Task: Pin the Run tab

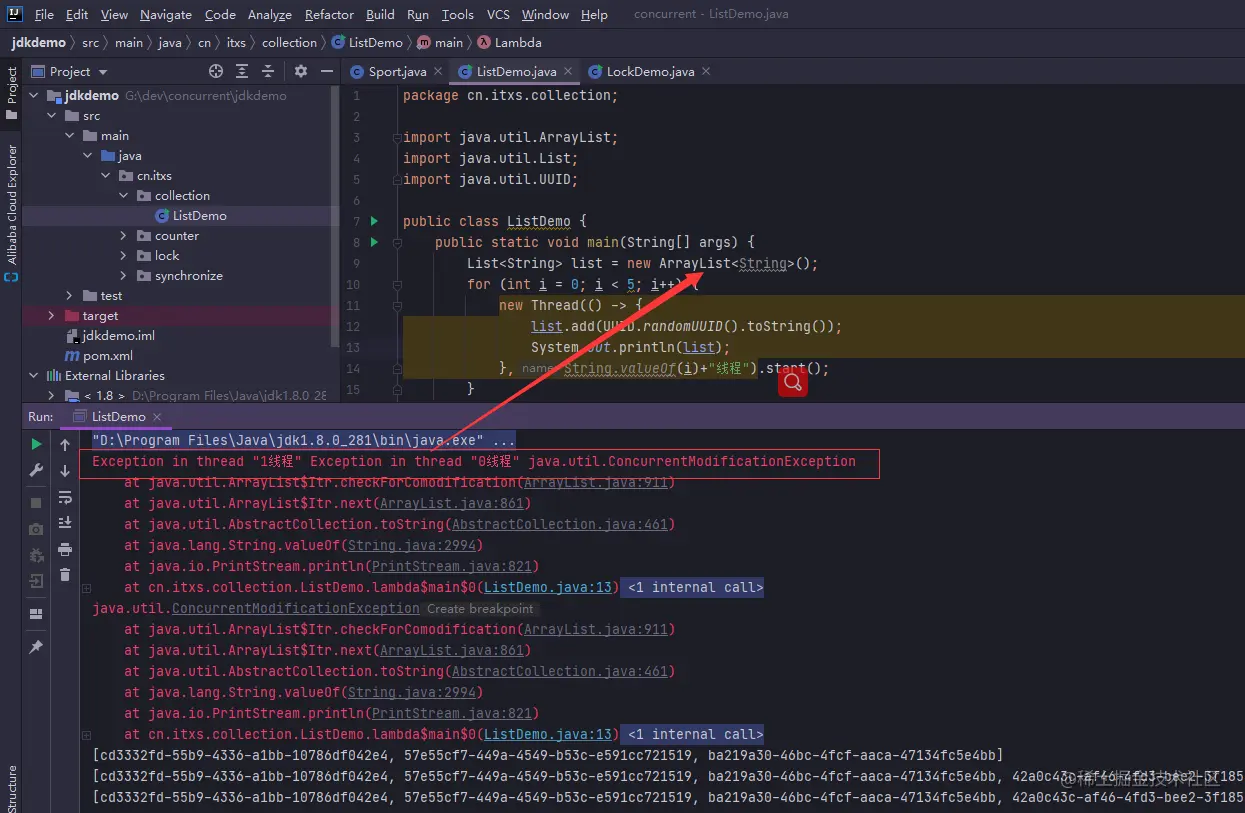Action: (x=36, y=647)
